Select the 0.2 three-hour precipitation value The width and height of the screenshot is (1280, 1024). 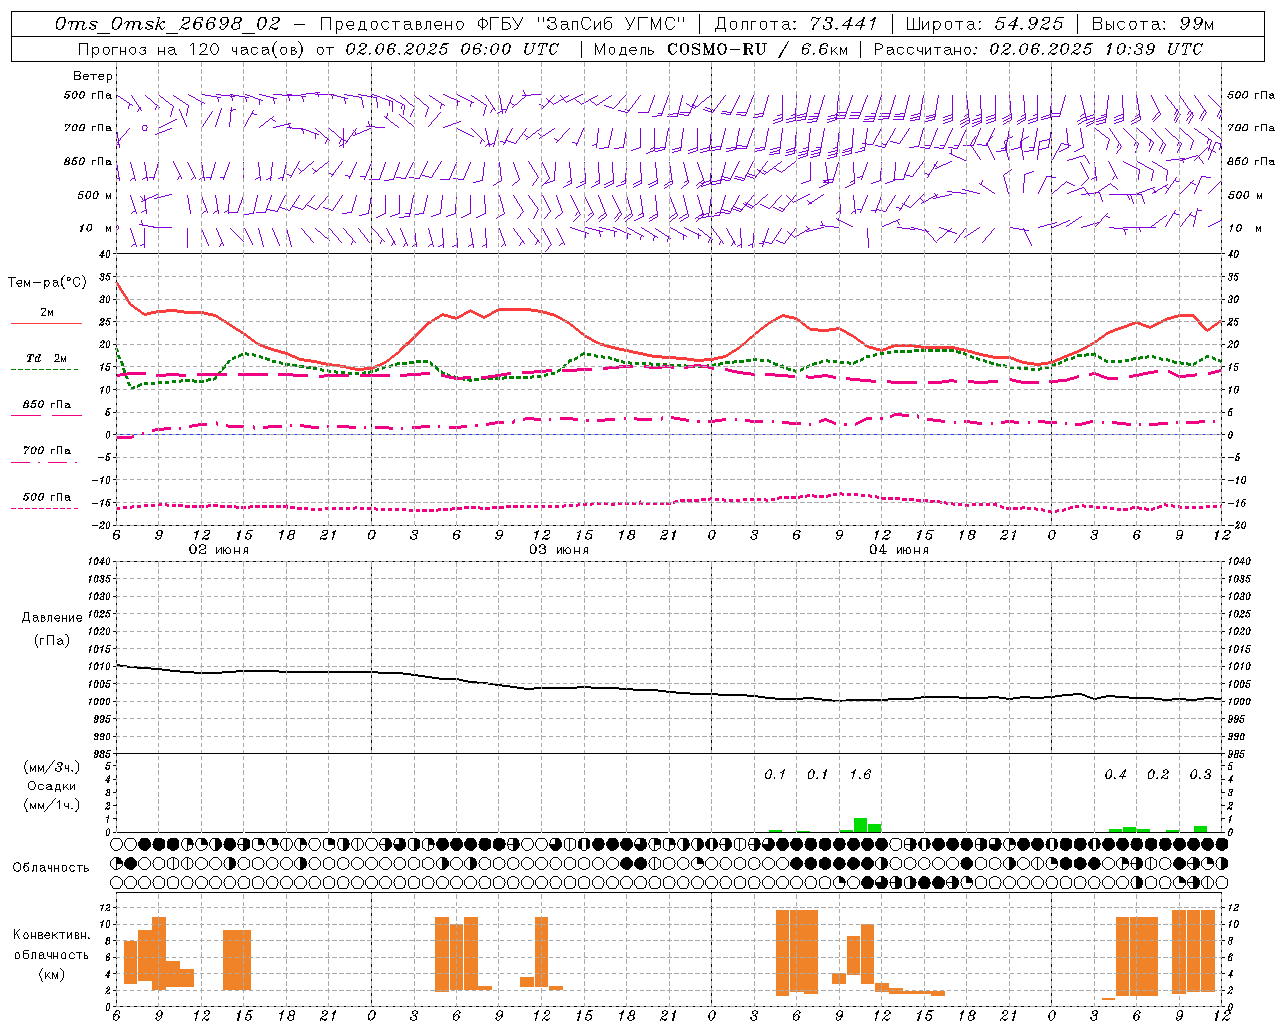[1158, 775]
